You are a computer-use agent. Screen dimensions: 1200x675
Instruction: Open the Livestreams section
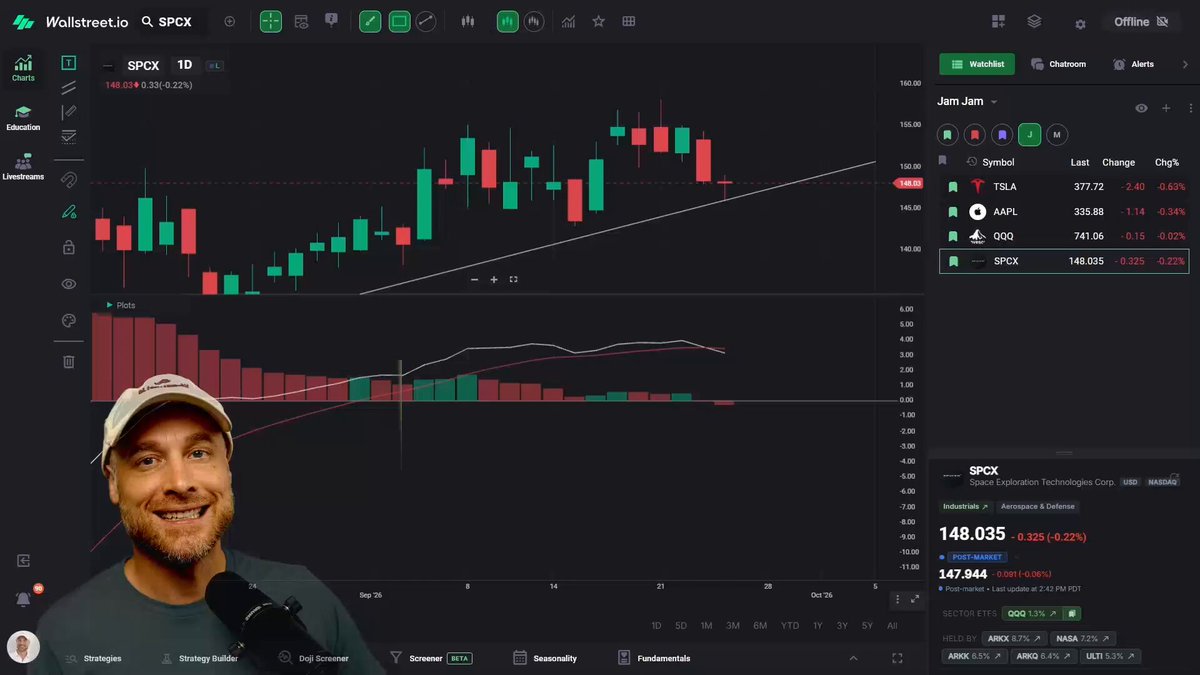[x=23, y=167]
